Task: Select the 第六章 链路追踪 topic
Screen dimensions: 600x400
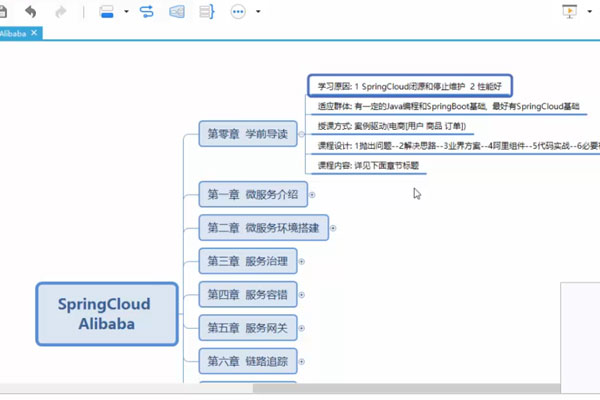Action: [248, 361]
